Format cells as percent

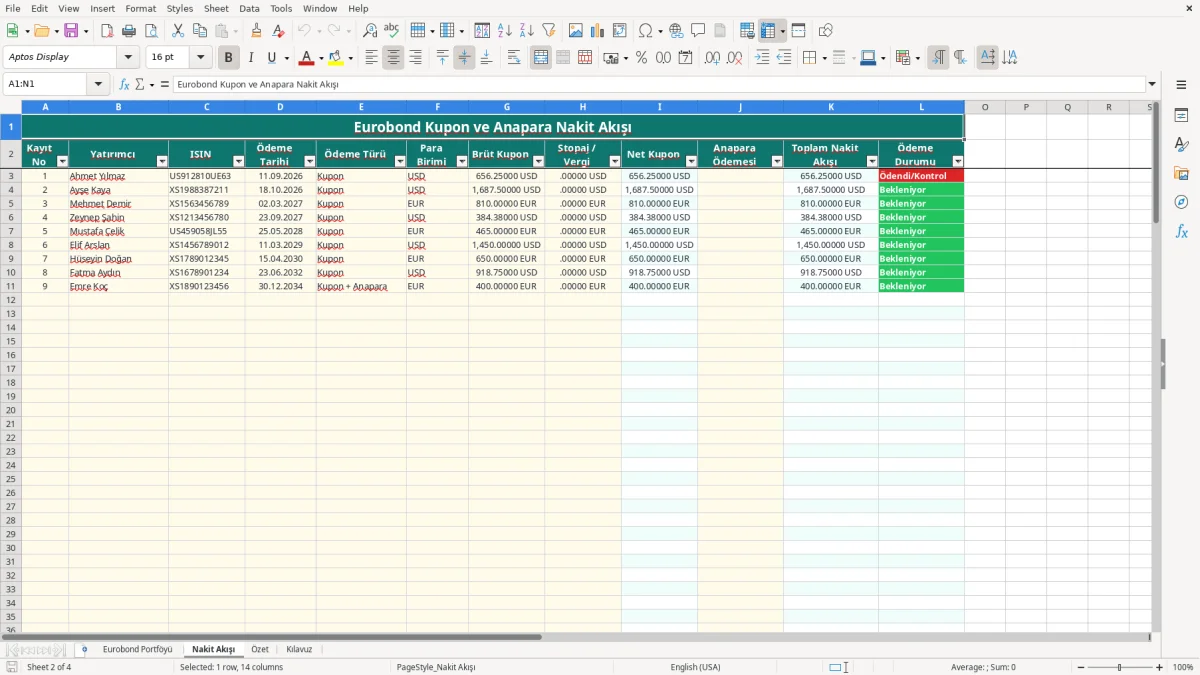tap(642, 58)
